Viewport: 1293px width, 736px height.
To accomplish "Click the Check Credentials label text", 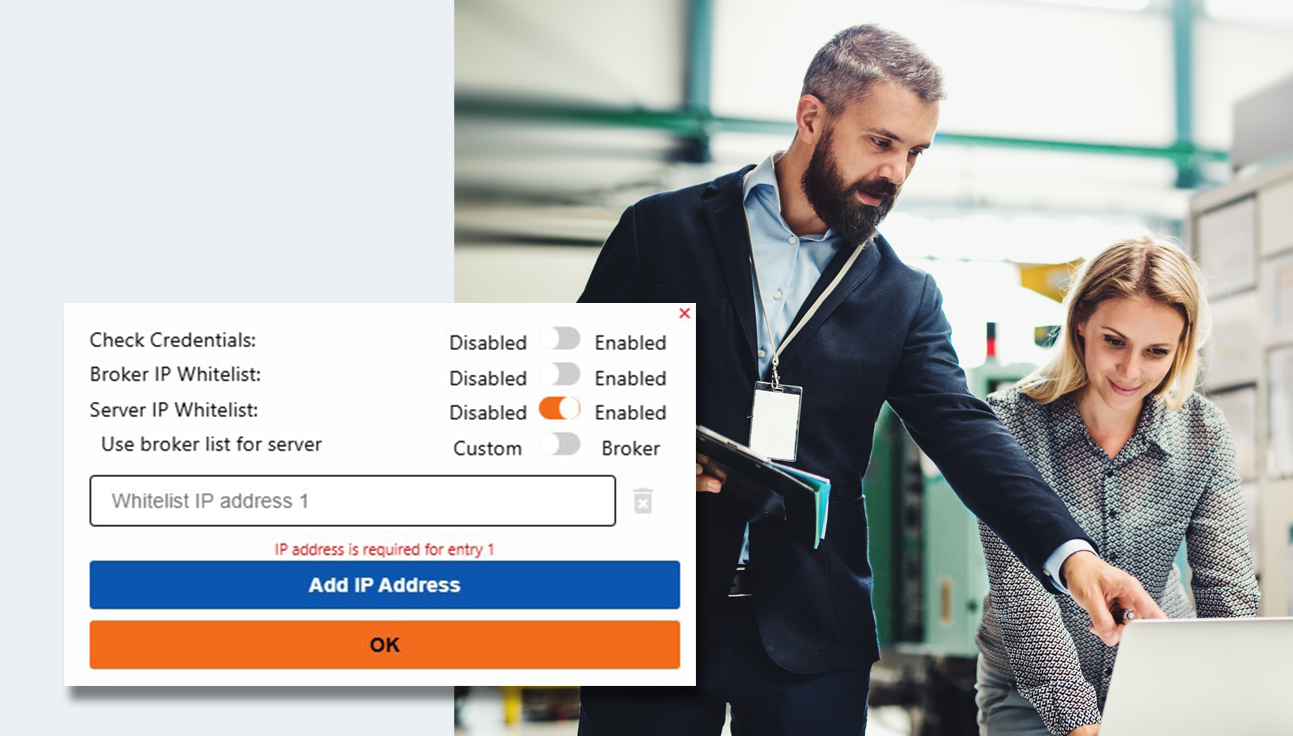I will [x=173, y=340].
